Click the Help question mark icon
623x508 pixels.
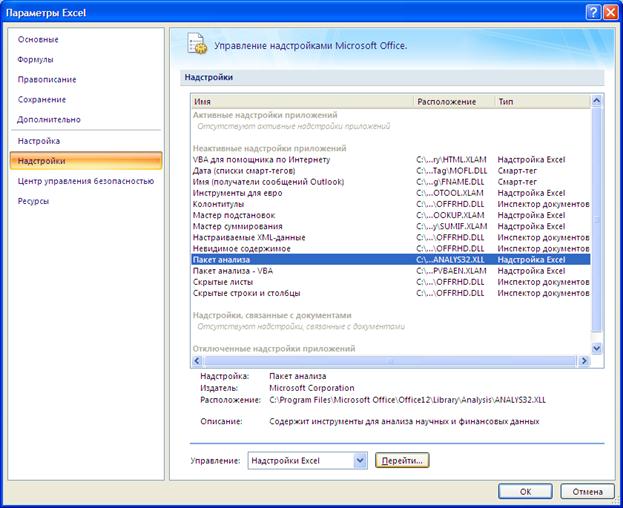click(593, 12)
